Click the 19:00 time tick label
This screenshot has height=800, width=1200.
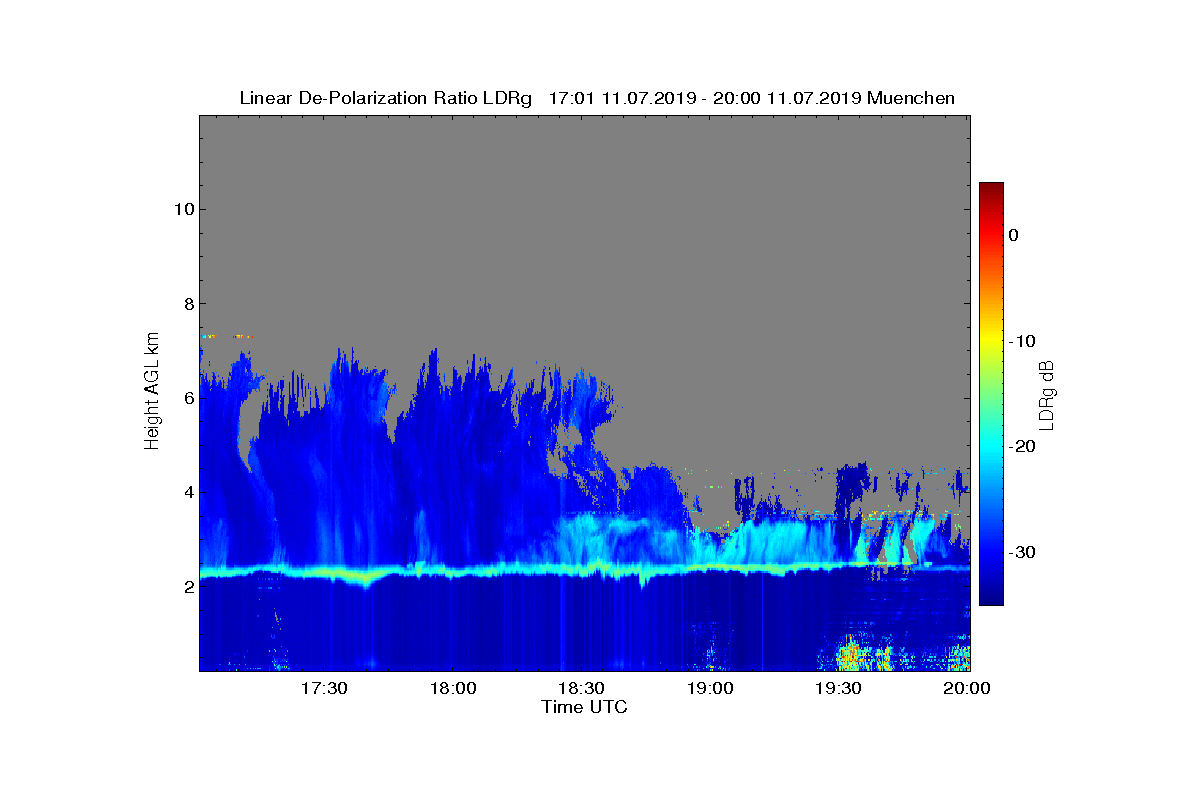tap(709, 689)
